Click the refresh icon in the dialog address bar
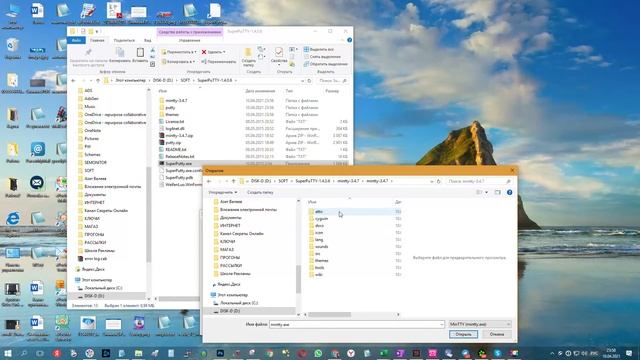The width and height of the screenshot is (640, 360). click(x=439, y=181)
